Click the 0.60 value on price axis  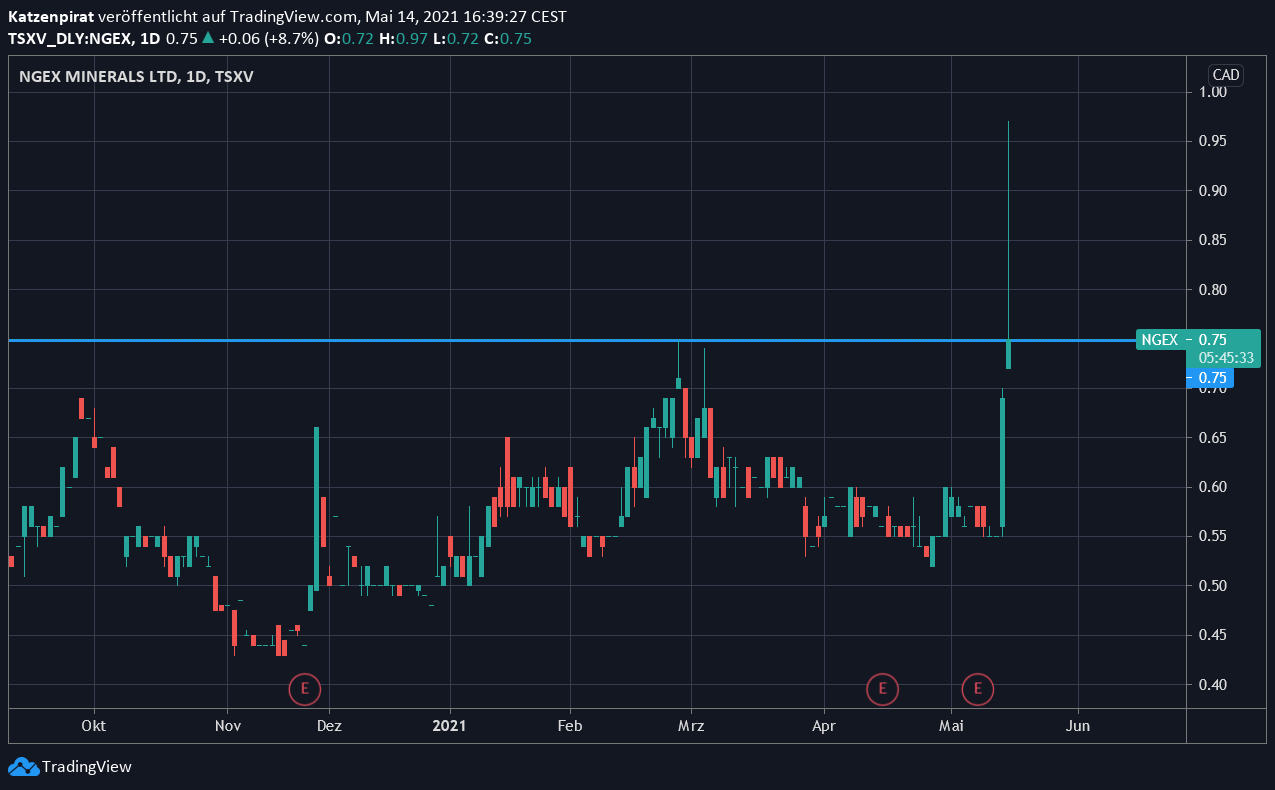(1213, 487)
